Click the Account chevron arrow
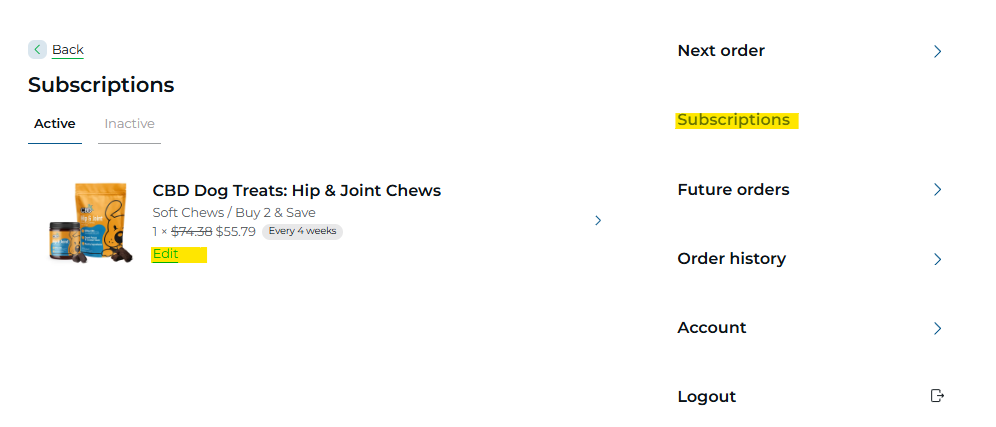 click(x=937, y=328)
